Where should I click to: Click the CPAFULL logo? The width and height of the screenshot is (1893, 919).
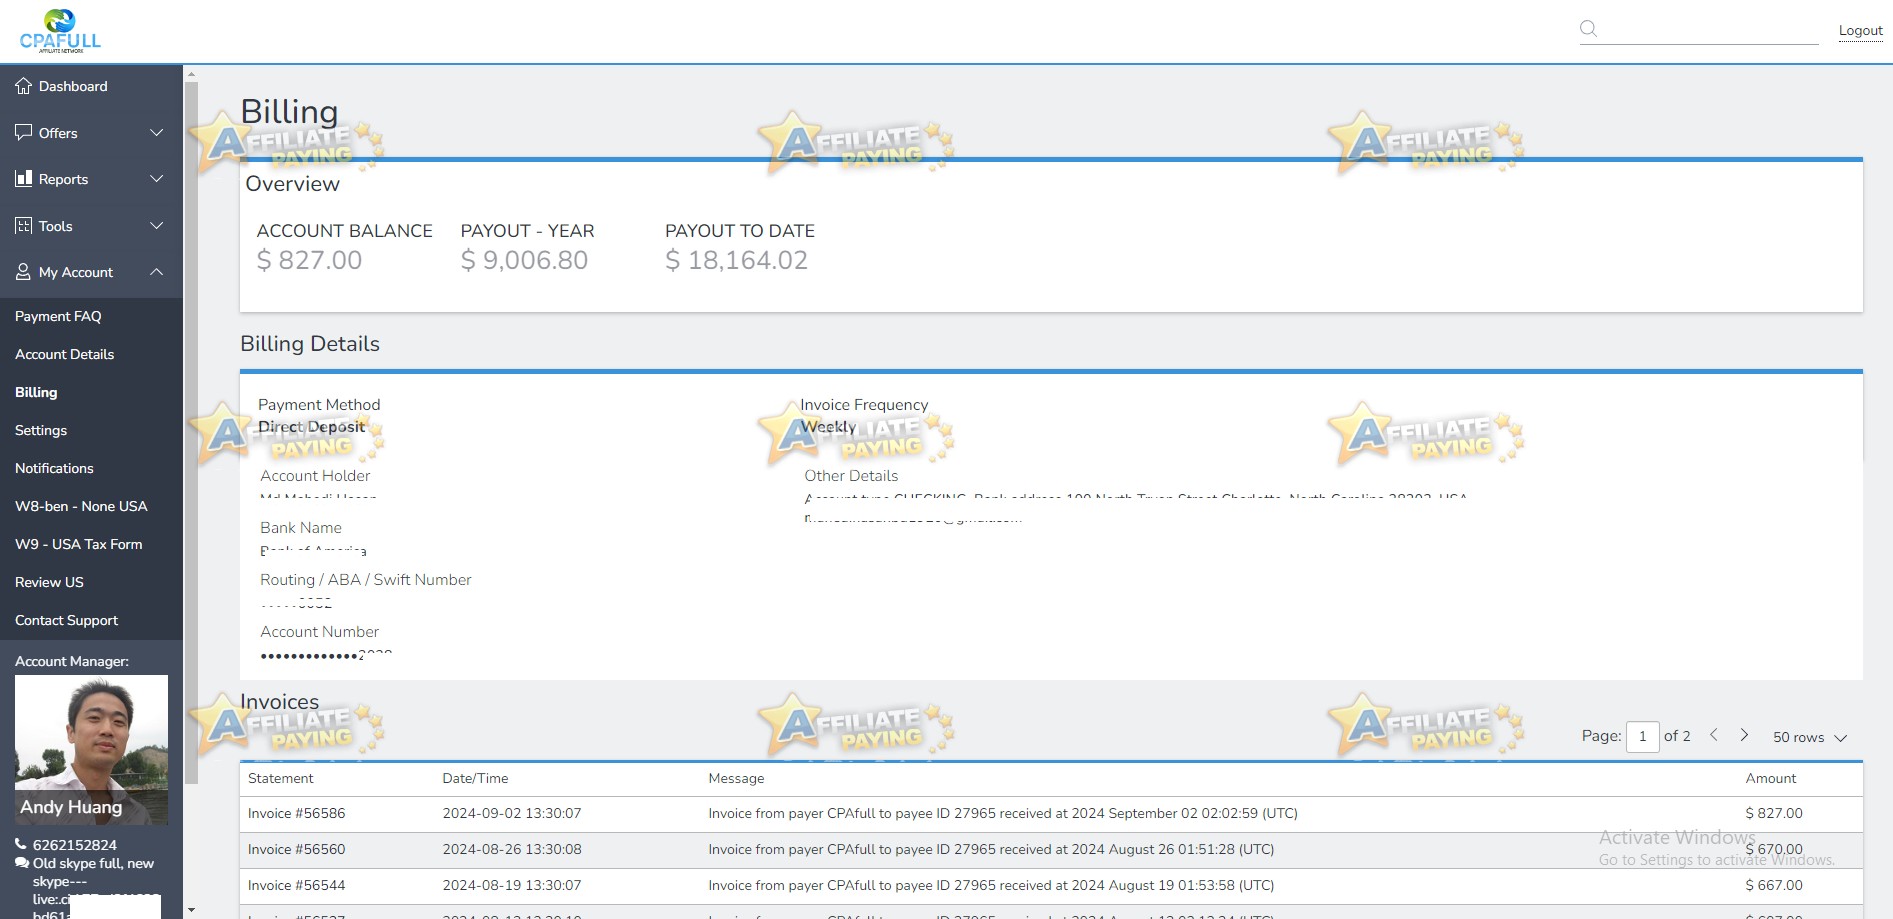(60, 30)
